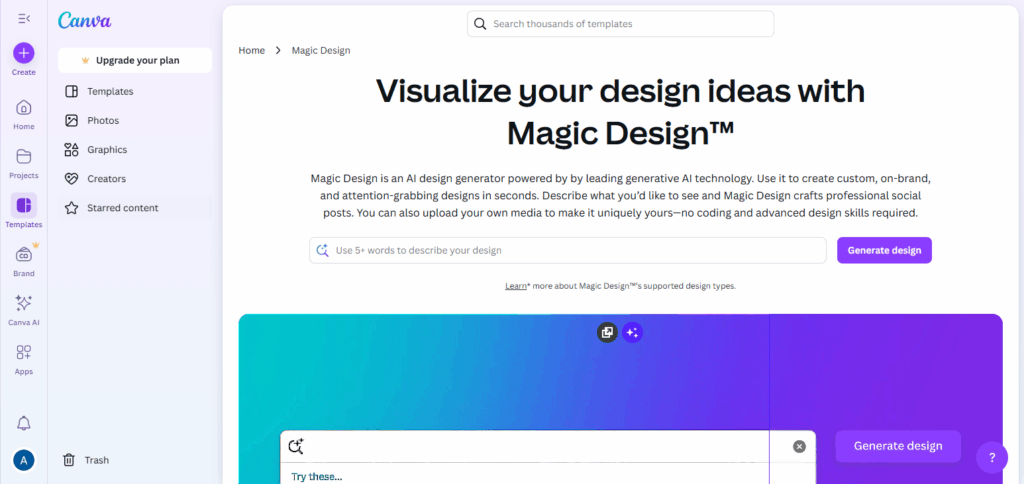The width and height of the screenshot is (1024, 484).
Task: Click the crown icon on Upgrade button
Action: (85, 60)
